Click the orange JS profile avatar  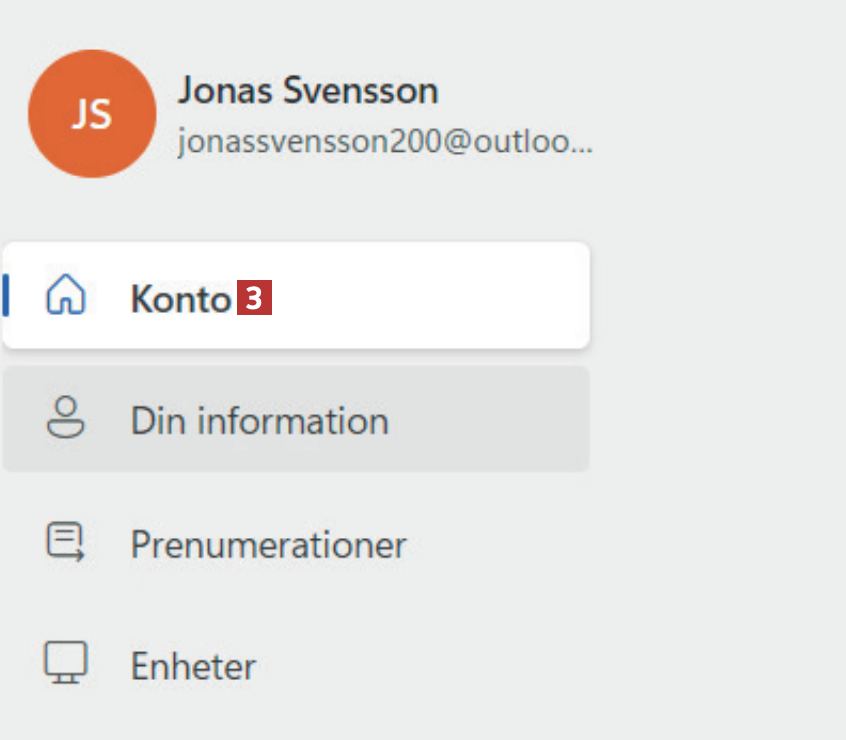[92, 114]
